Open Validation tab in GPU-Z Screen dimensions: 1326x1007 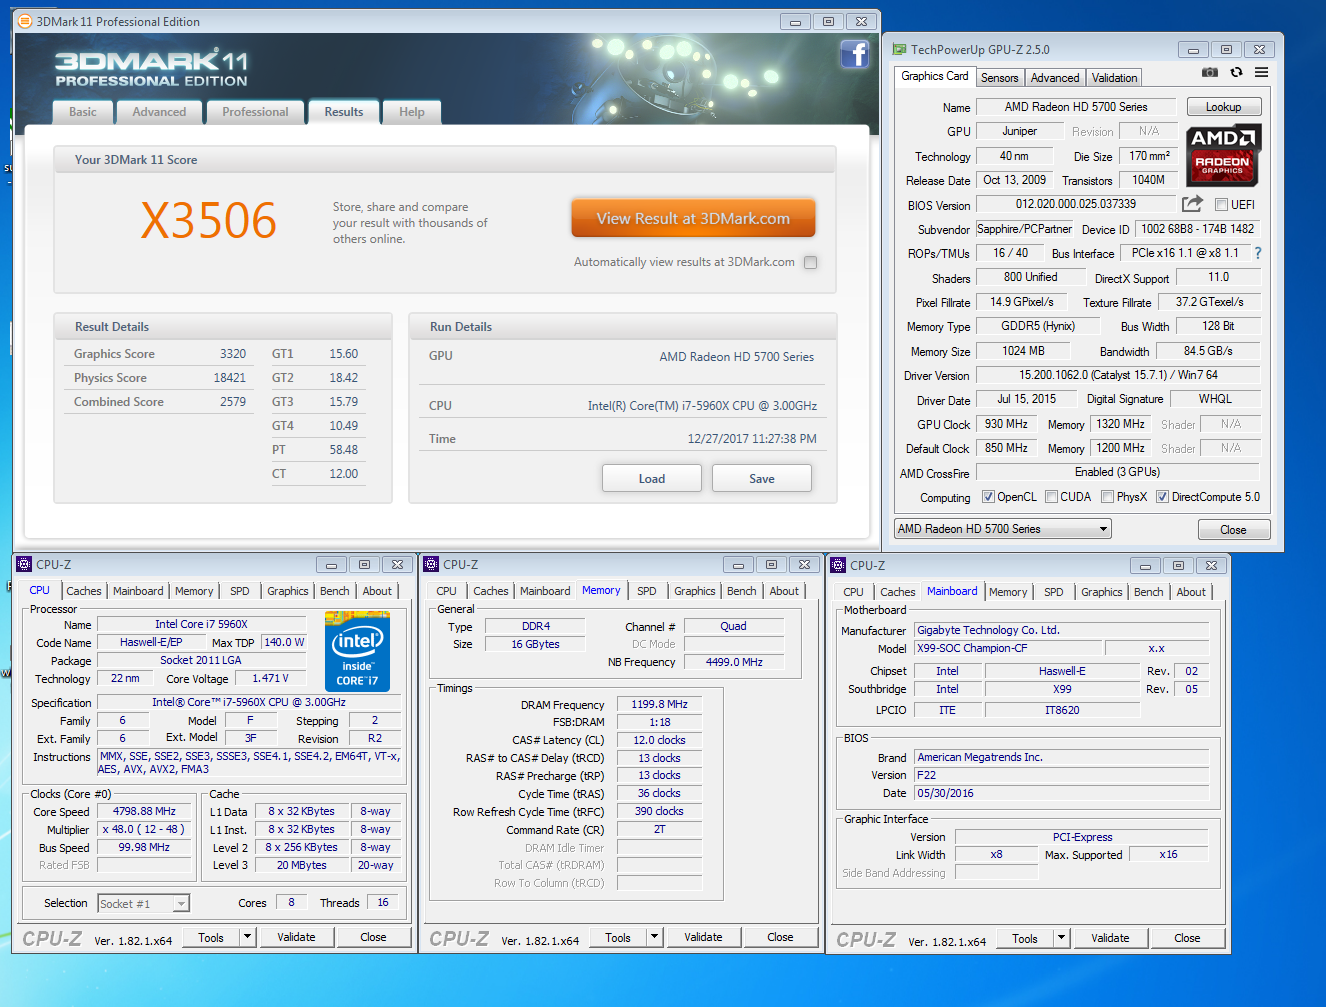(1114, 78)
